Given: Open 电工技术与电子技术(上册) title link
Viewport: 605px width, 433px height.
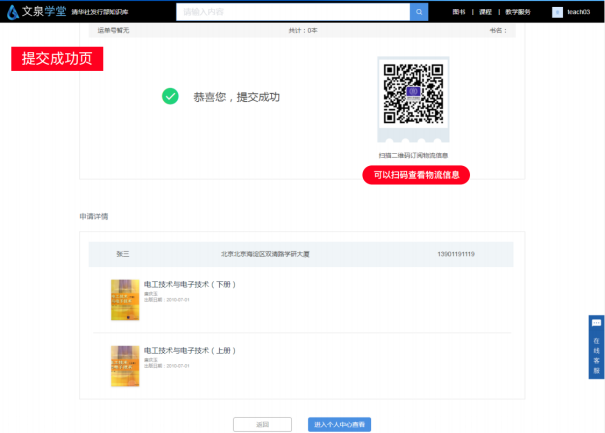Looking at the screenshot, I should (189, 350).
